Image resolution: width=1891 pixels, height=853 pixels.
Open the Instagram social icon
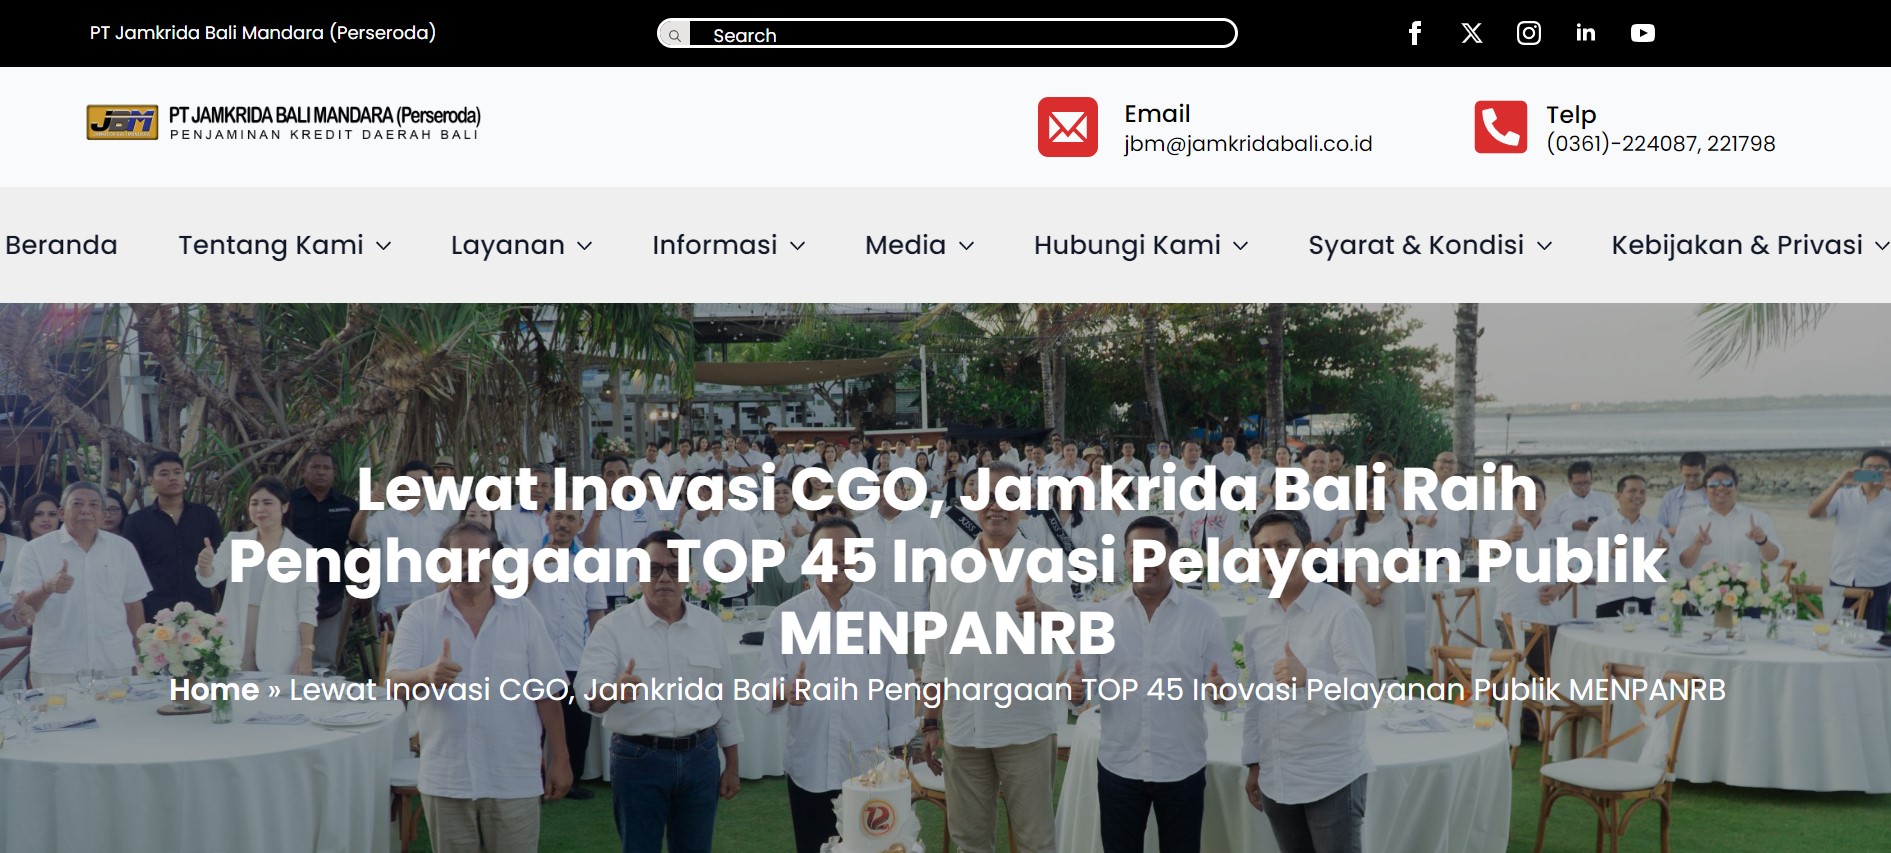1529,33
